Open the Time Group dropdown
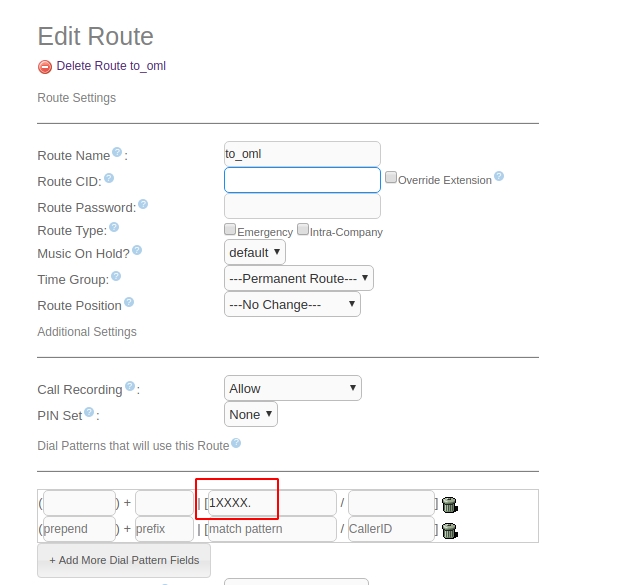This screenshot has height=585, width=626. [299, 278]
